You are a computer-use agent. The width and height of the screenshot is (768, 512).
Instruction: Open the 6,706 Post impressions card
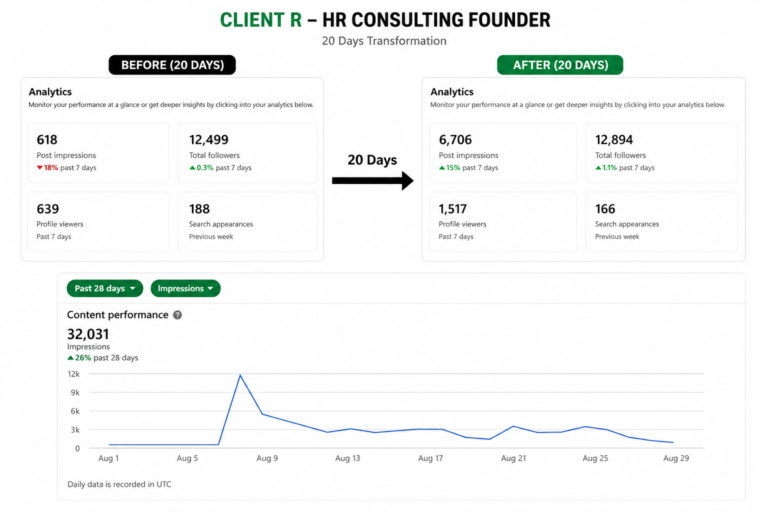click(503, 153)
